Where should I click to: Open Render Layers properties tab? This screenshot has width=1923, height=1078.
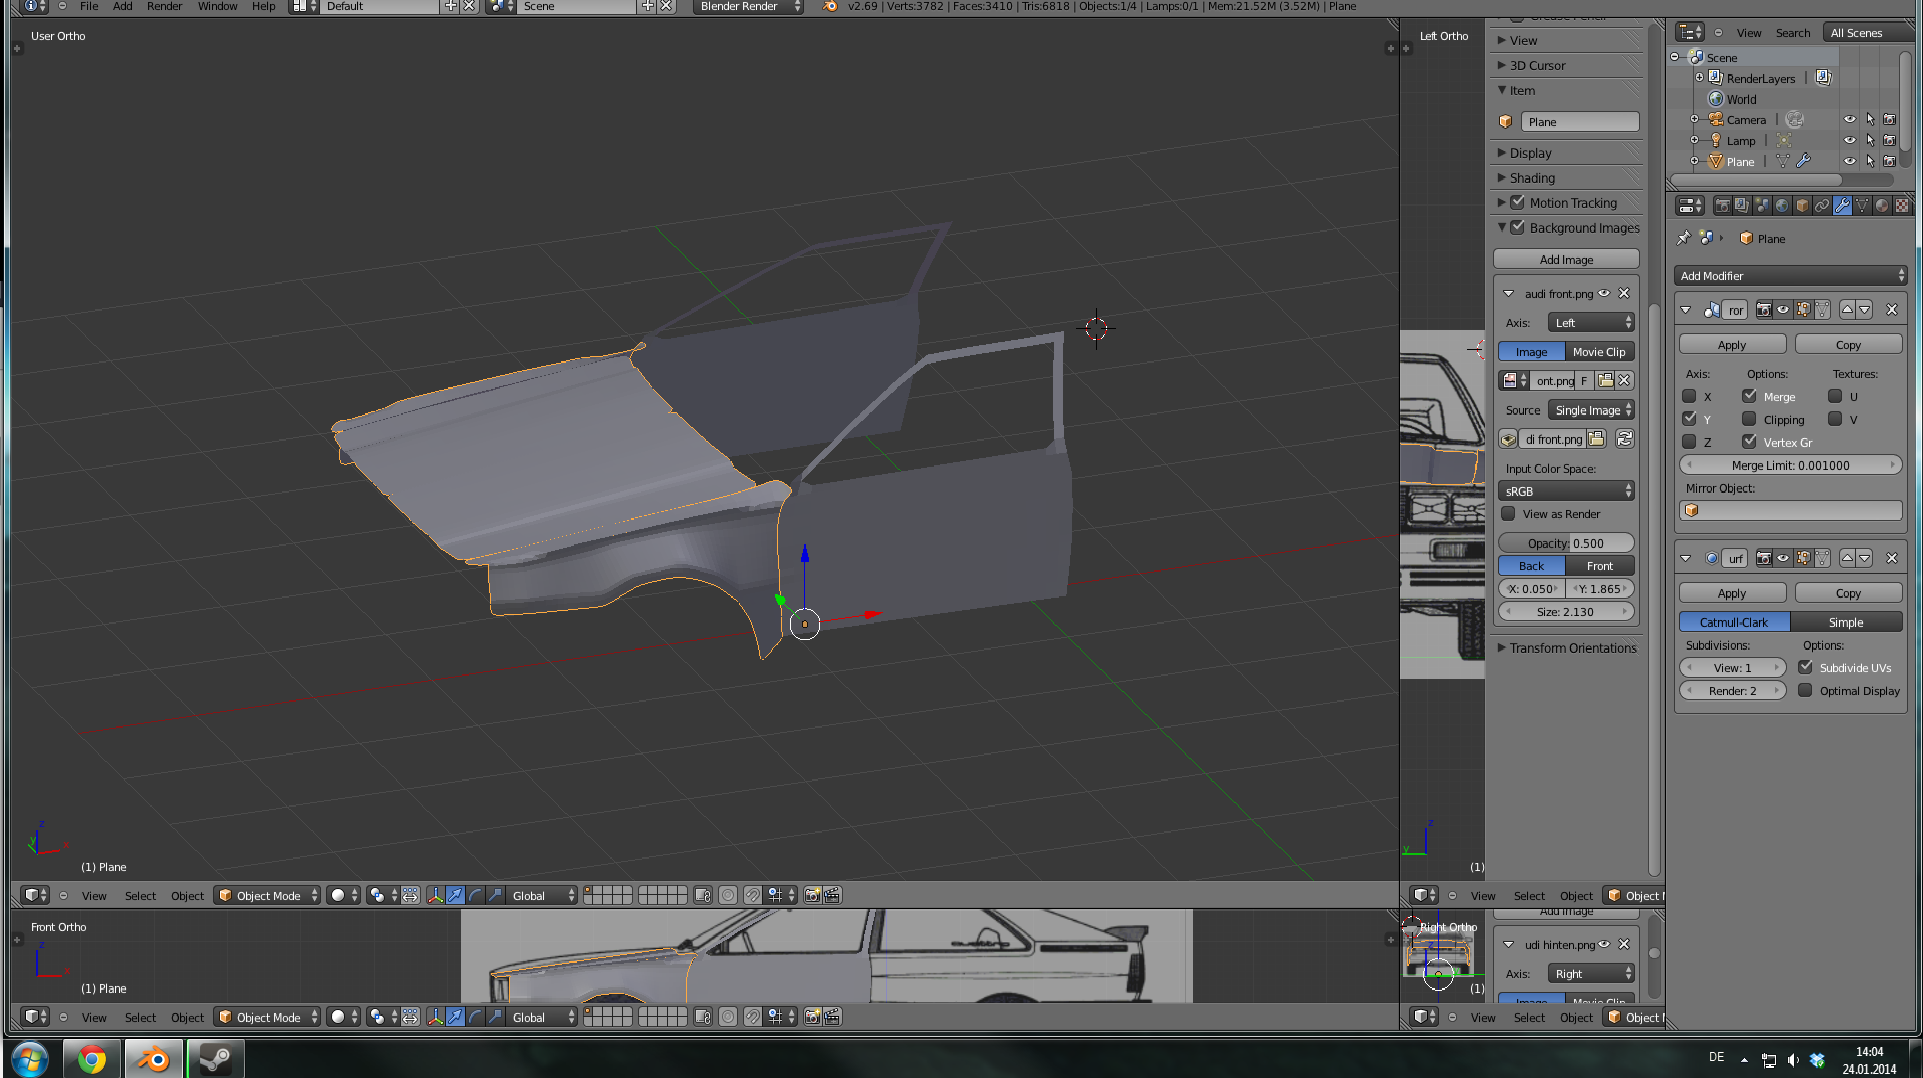point(1742,206)
